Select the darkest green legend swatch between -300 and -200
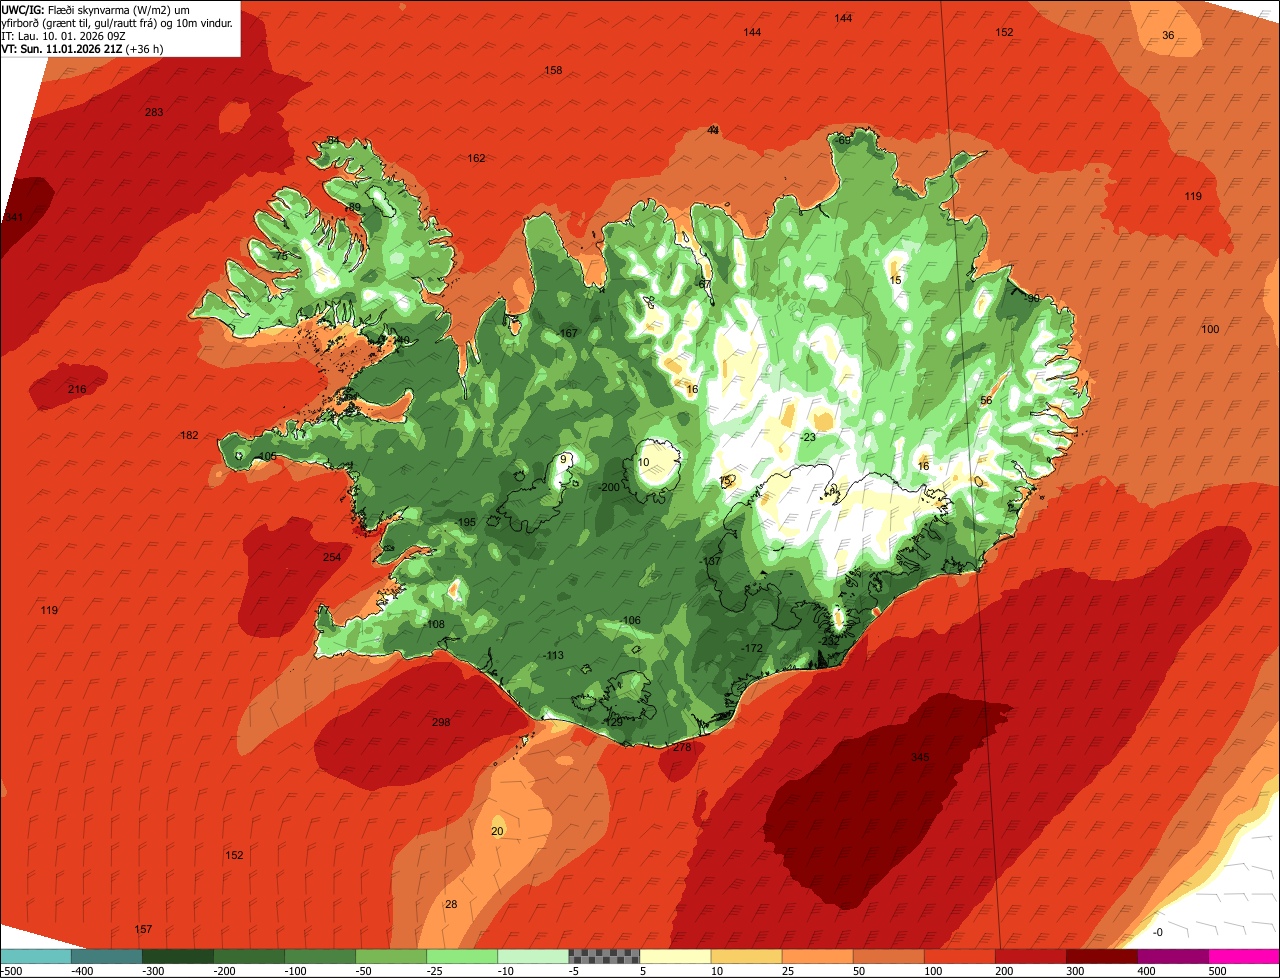 pyautogui.click(x=178, y=956)
